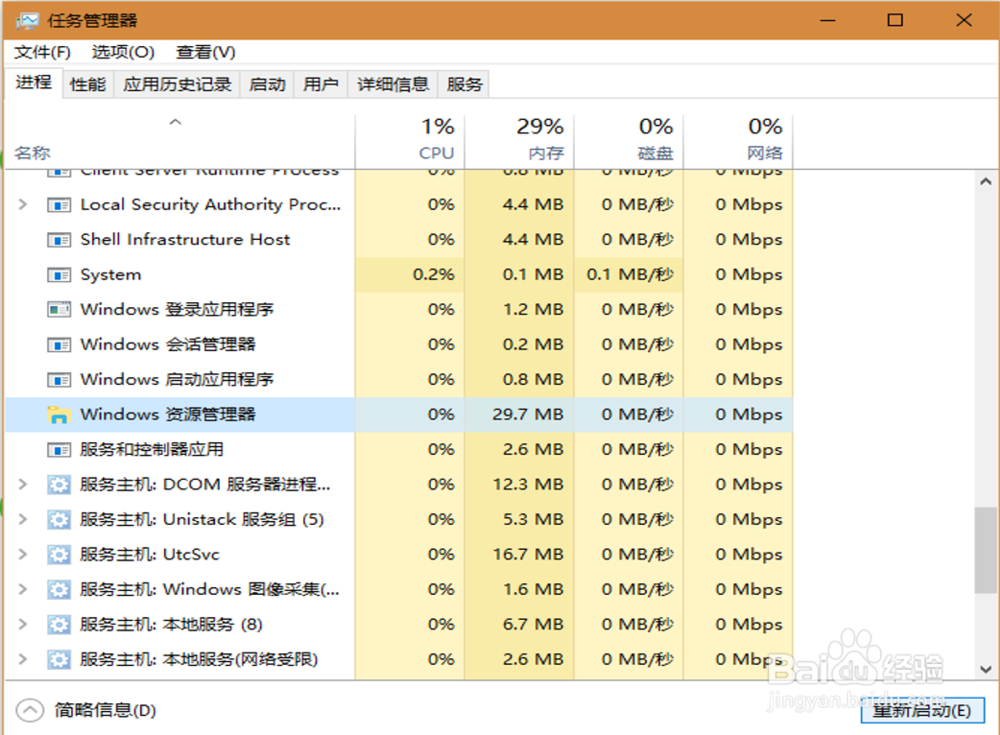Screen dimensions: 1000x735
Task: Click the gear icon for UtcSvc
Action: click(x=59, y=554)
